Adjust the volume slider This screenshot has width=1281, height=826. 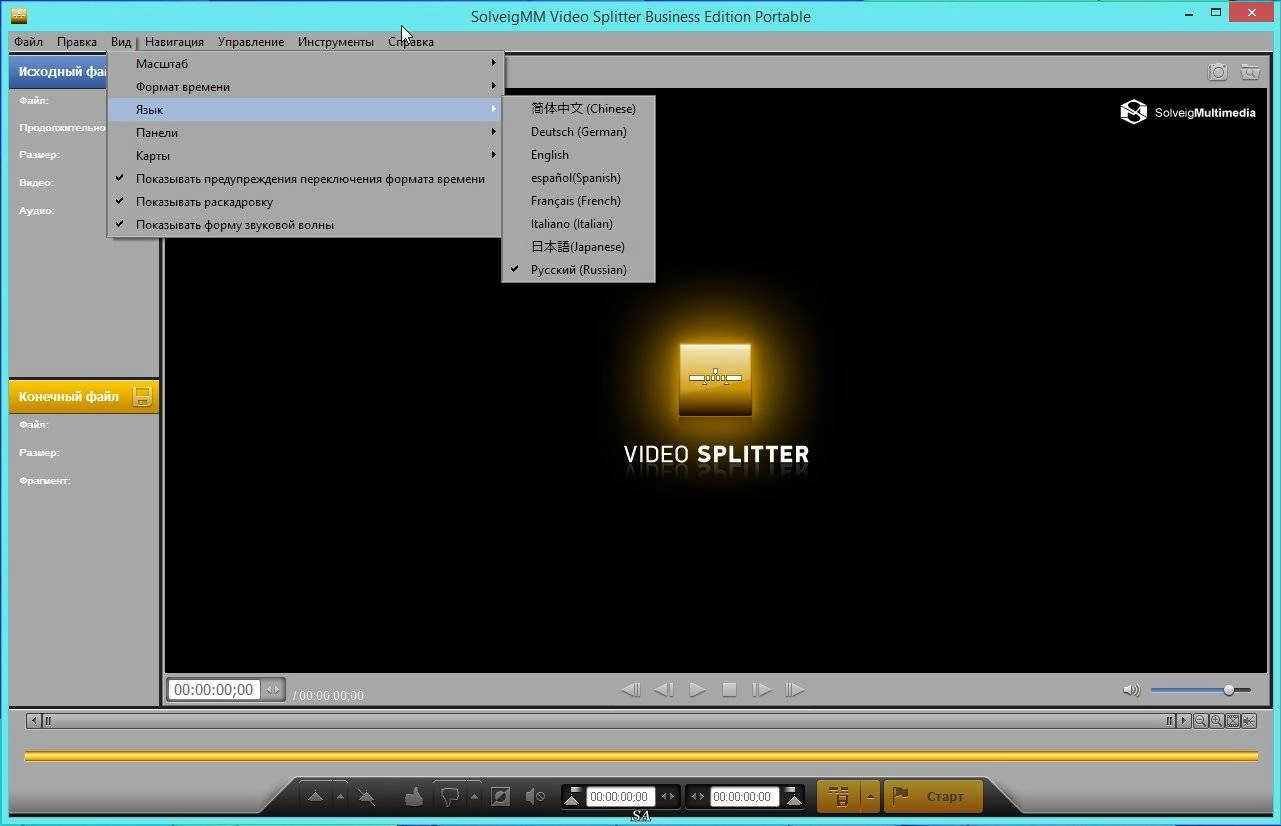click(1202, 690)
